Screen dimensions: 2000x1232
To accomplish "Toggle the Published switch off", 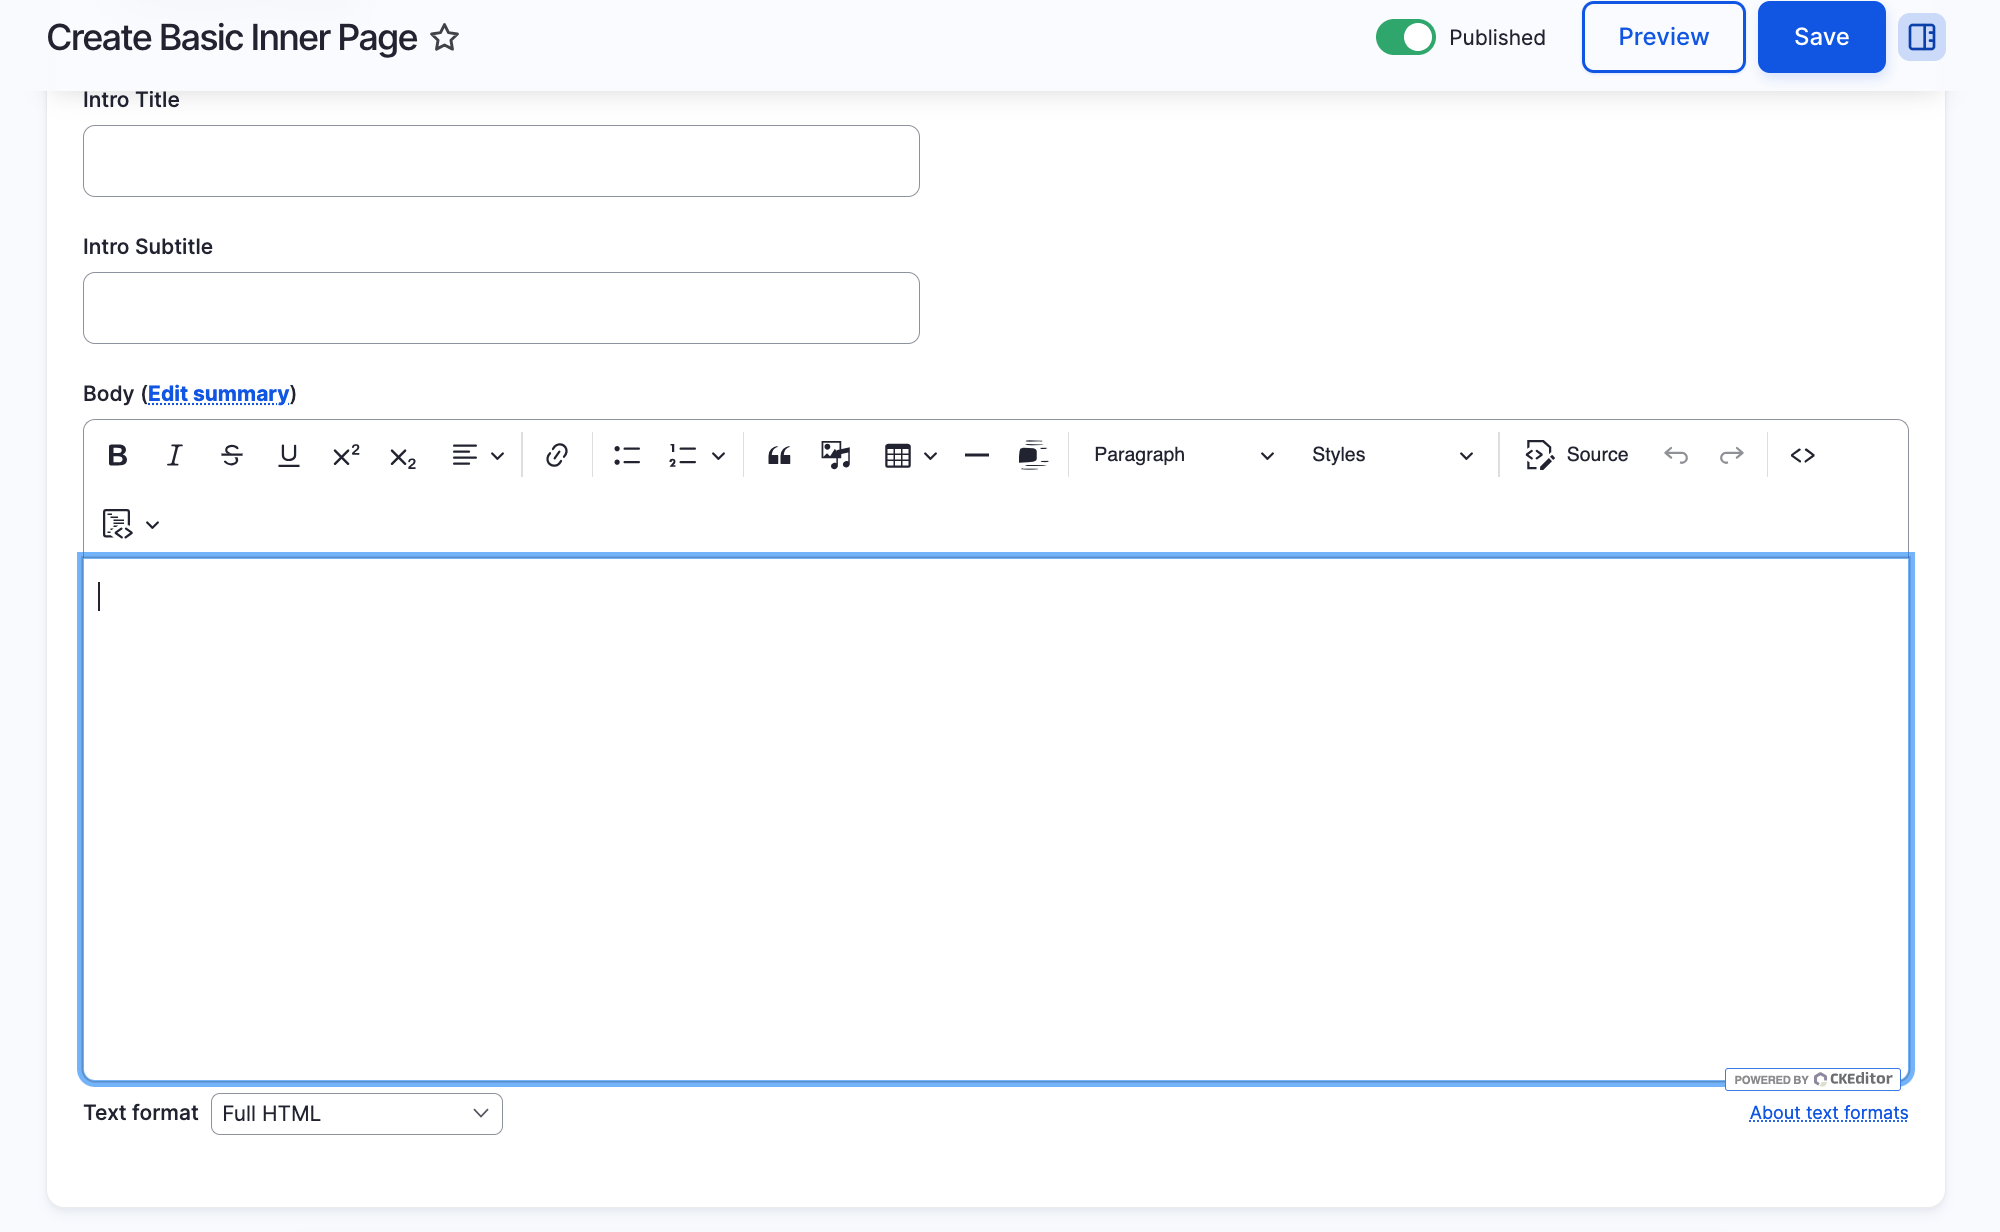I will 1405,37.
